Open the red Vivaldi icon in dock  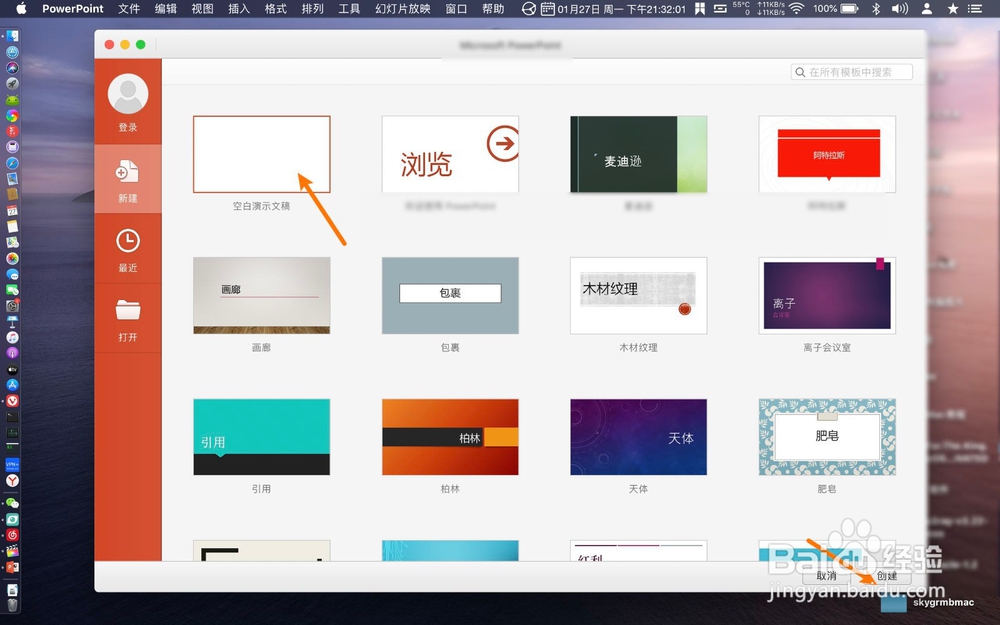coord(12,401)
